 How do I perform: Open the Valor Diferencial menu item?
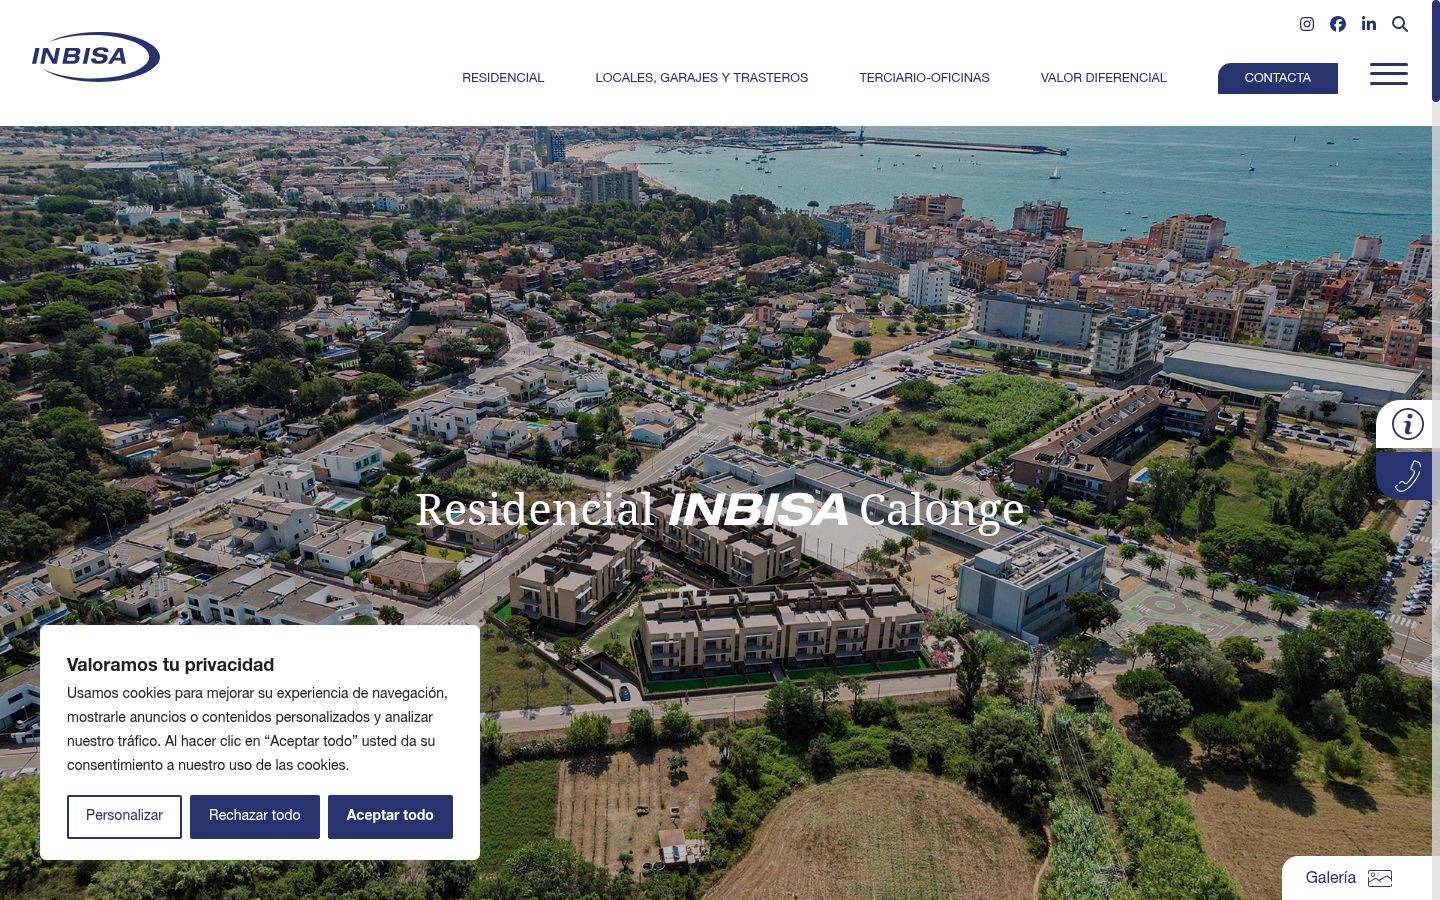(1104, 78)
